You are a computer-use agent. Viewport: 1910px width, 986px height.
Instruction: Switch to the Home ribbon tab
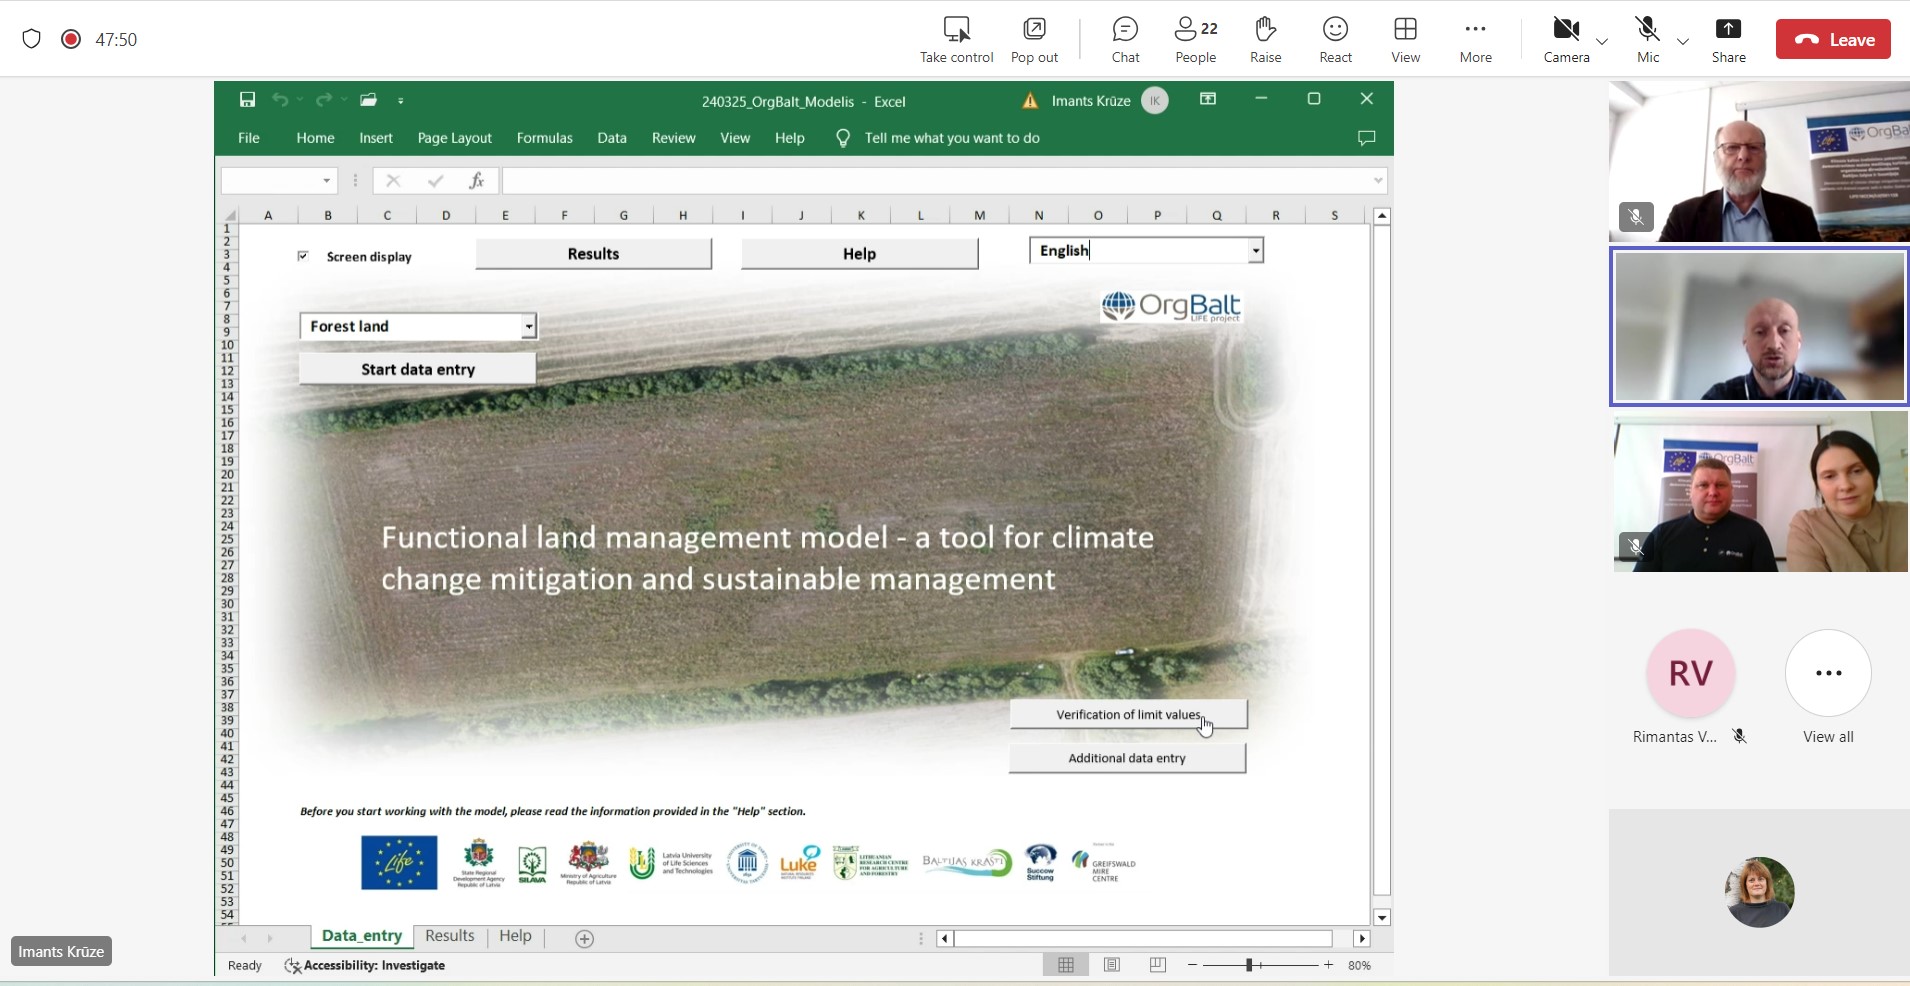315,138
